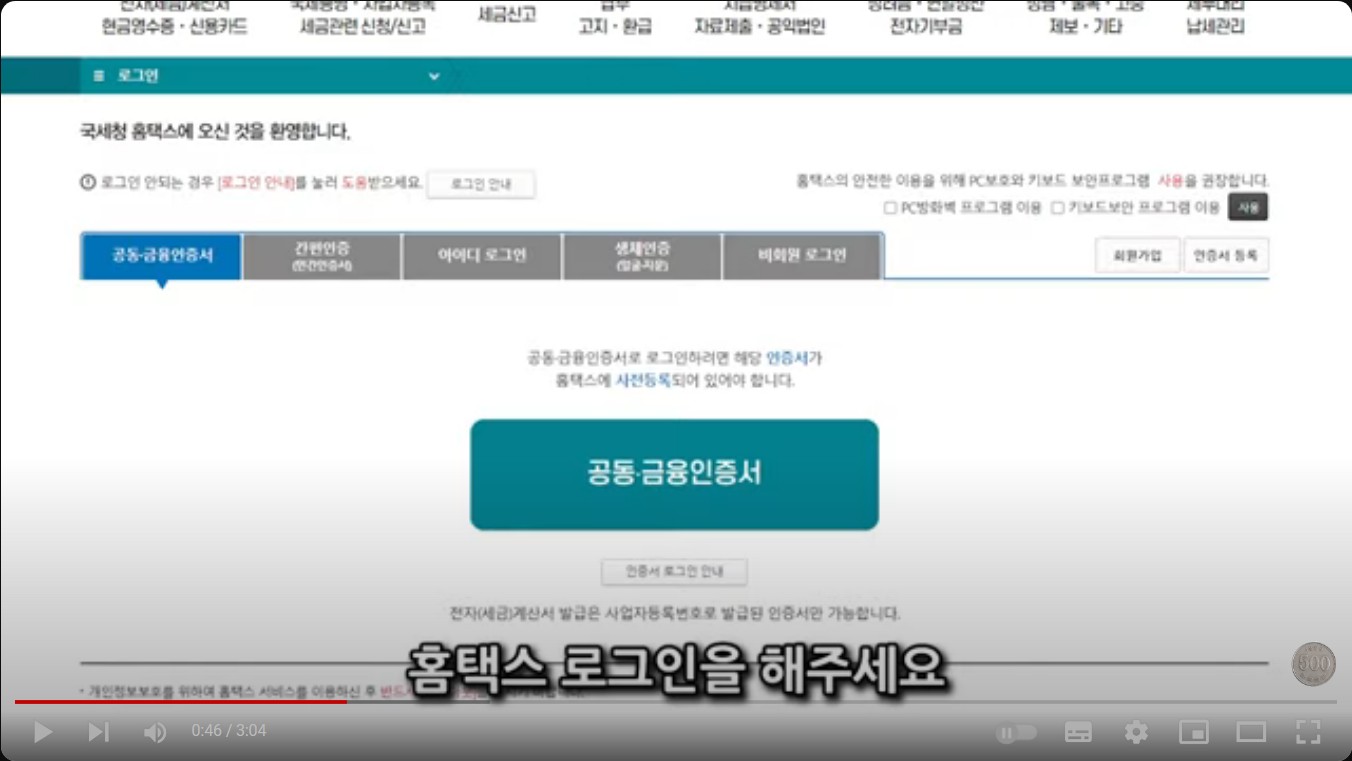
Task: Switch to the 간편인증 tab
Action: point(322,256)
